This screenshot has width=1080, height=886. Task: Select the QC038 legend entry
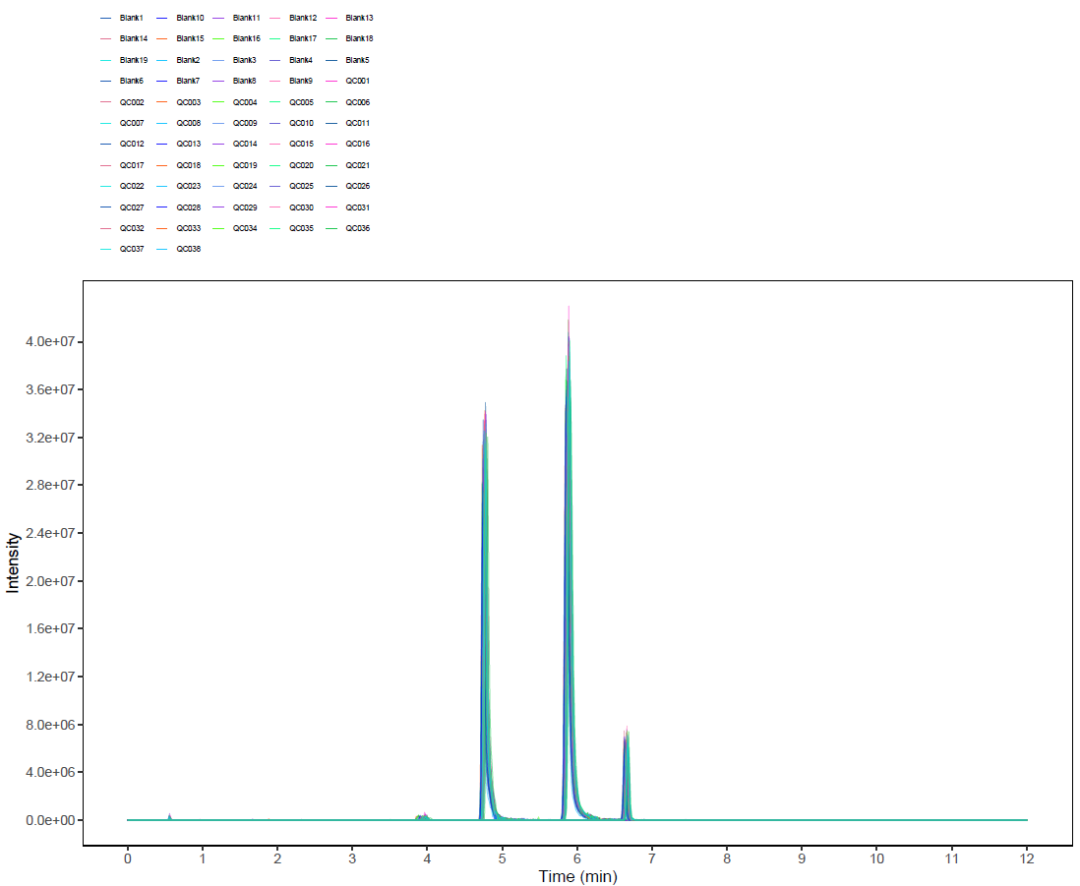tap(188, 249)
